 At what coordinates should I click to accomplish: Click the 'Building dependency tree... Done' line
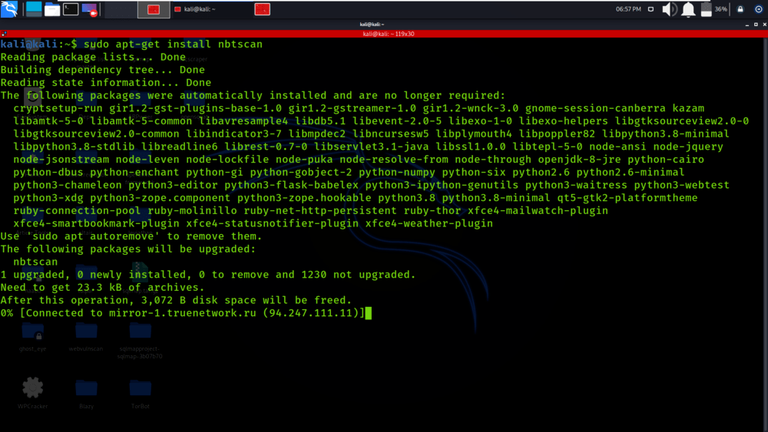point(102,70)
